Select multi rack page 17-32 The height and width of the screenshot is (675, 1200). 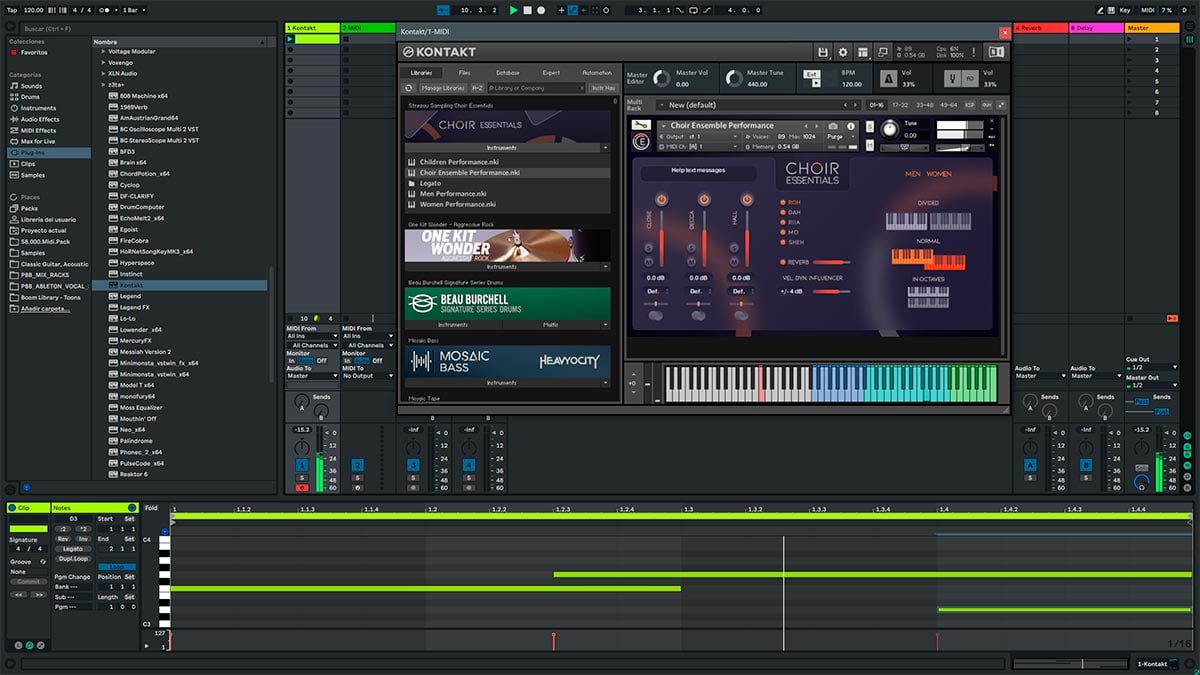coord(900,105)
